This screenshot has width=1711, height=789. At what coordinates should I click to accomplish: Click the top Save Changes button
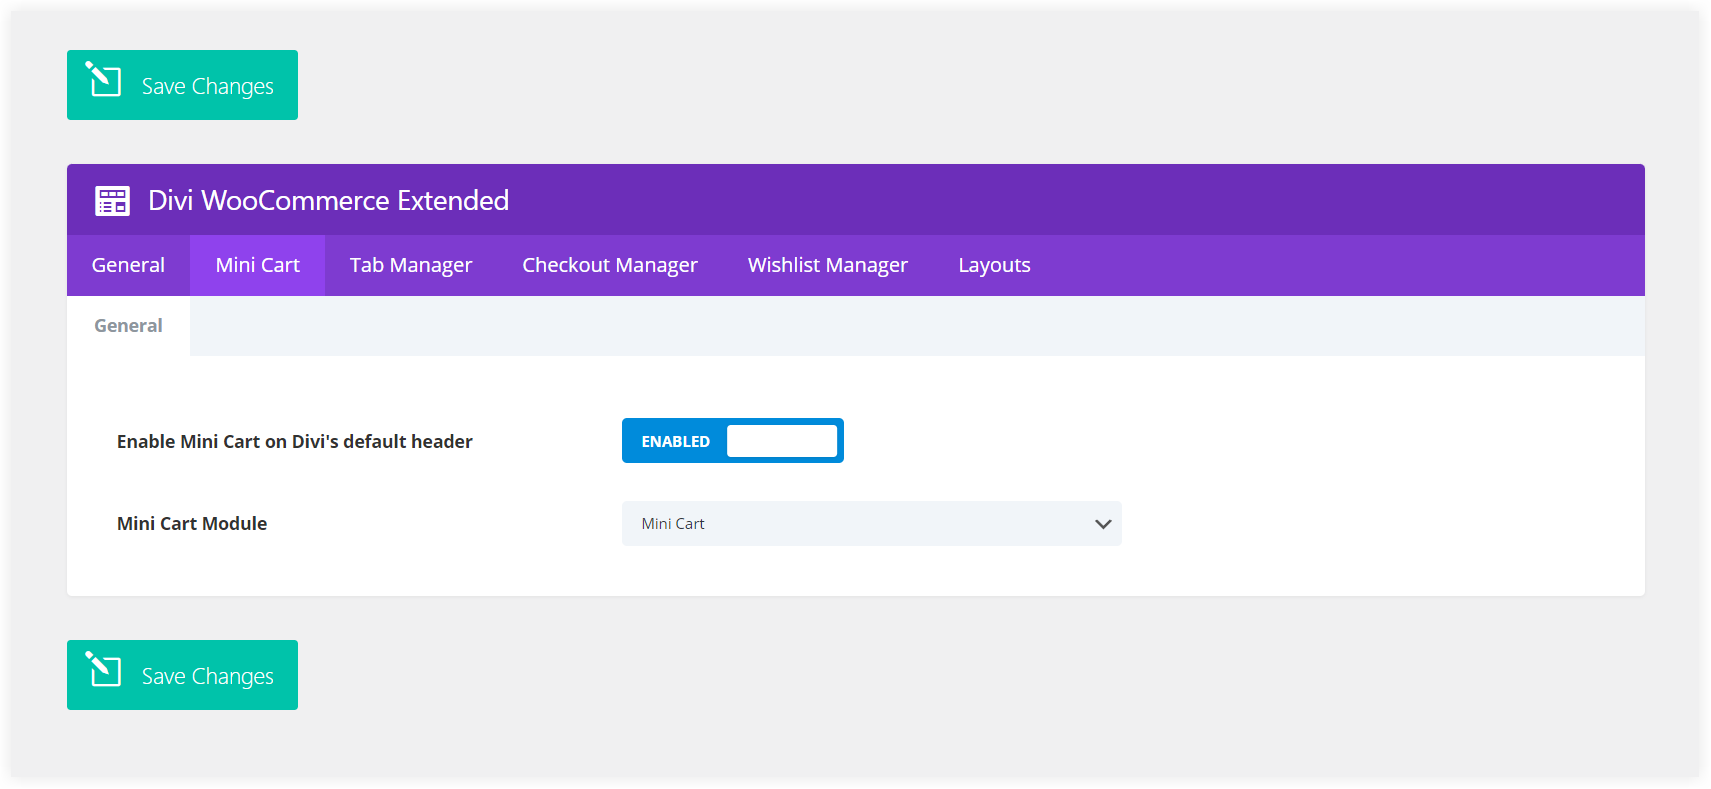[x=182, y=85]
